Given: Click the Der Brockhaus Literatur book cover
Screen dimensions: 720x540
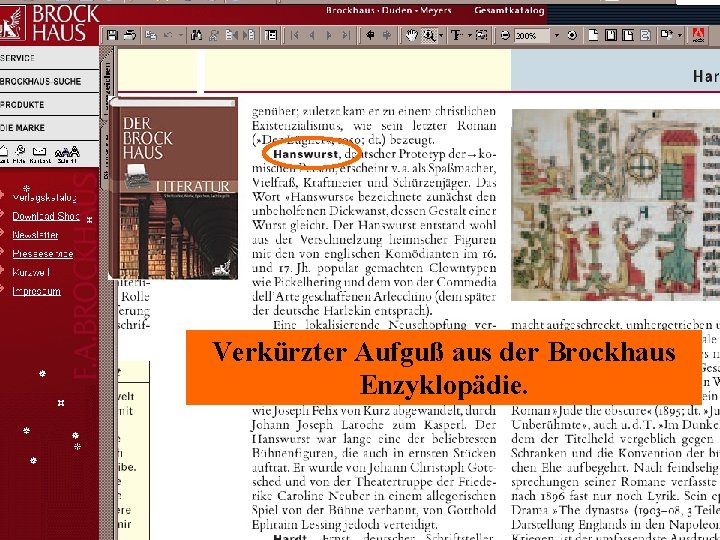Looking at the screenshot, I should pos(173,188).
